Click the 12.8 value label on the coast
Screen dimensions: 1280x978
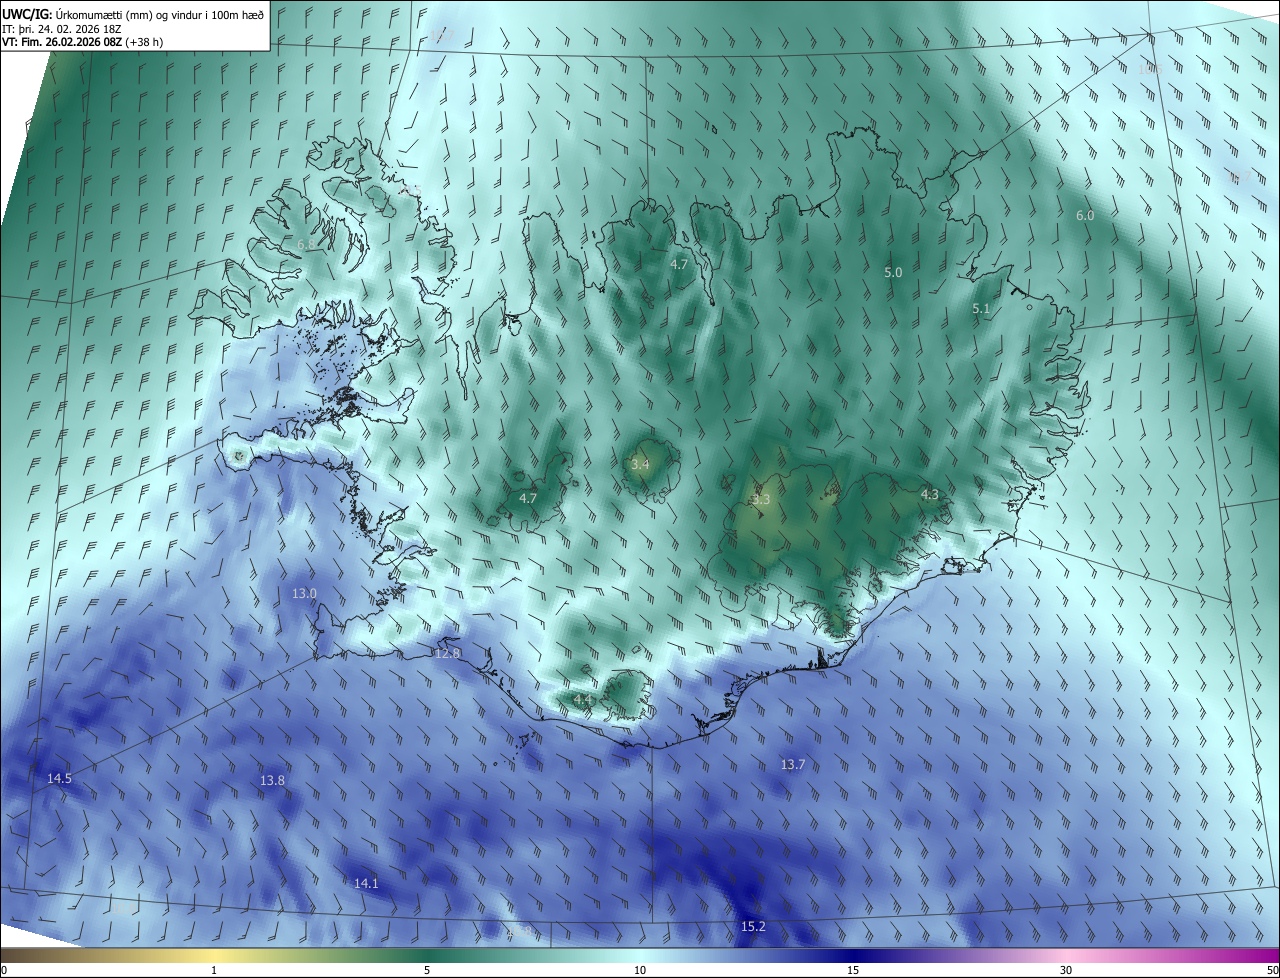pyautogui.click(x=448, y=653)
